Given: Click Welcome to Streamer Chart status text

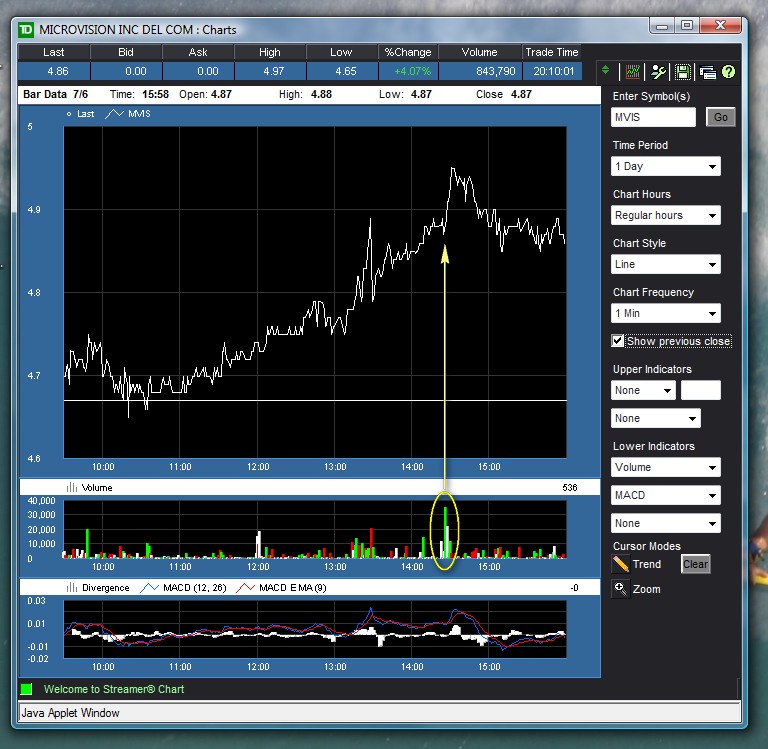Looking at the screenshot, I should coord(114,689).
